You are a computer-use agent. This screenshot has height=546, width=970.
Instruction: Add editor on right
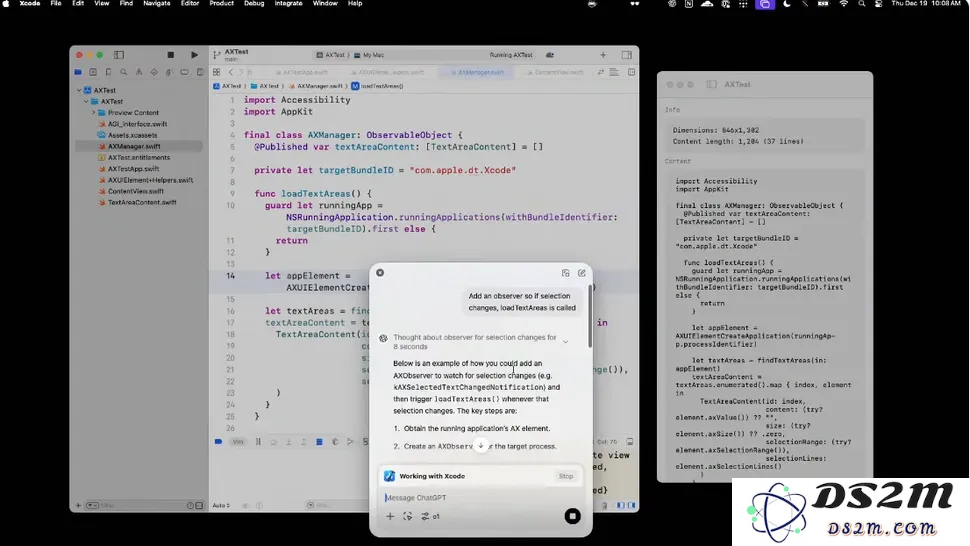click(x=632, y=72)
